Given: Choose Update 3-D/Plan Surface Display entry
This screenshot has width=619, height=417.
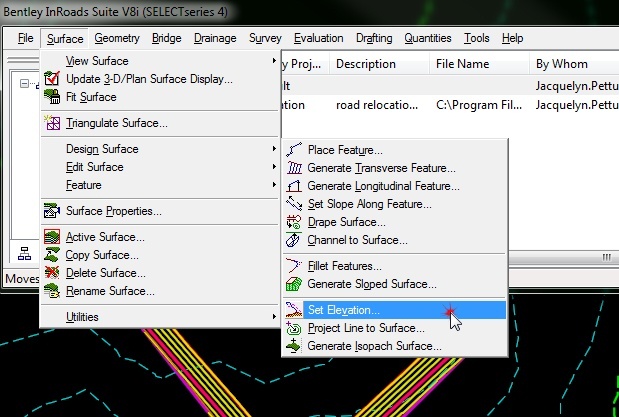Looking at the screenshot, I should click(x=159, y=79).
